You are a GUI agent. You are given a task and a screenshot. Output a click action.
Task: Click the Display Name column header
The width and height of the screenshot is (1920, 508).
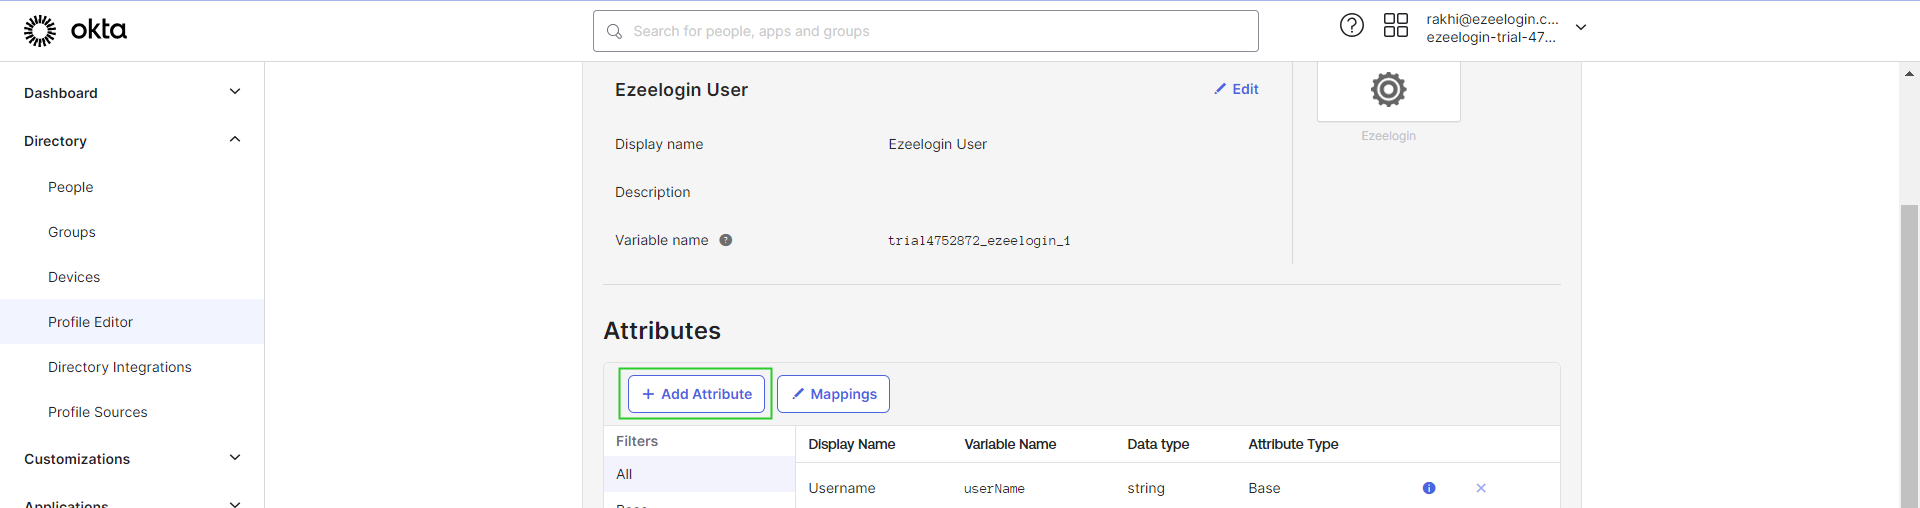[x=852, y=444]
